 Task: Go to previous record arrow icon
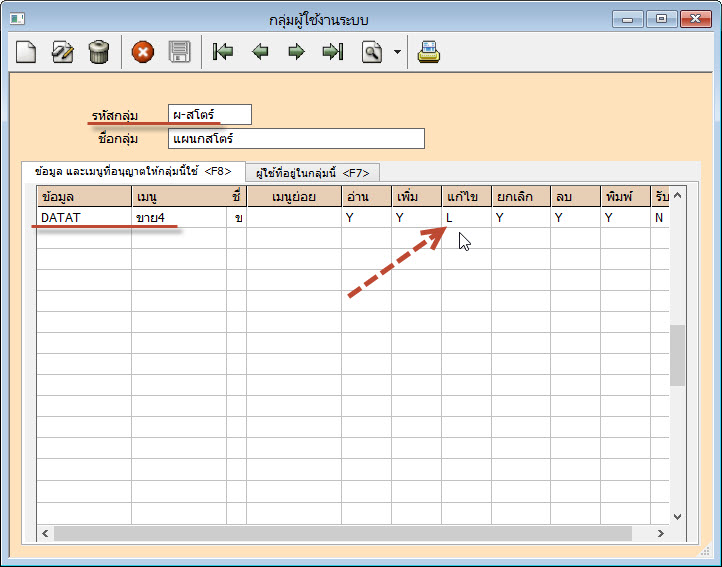click(x=261, y=52)
